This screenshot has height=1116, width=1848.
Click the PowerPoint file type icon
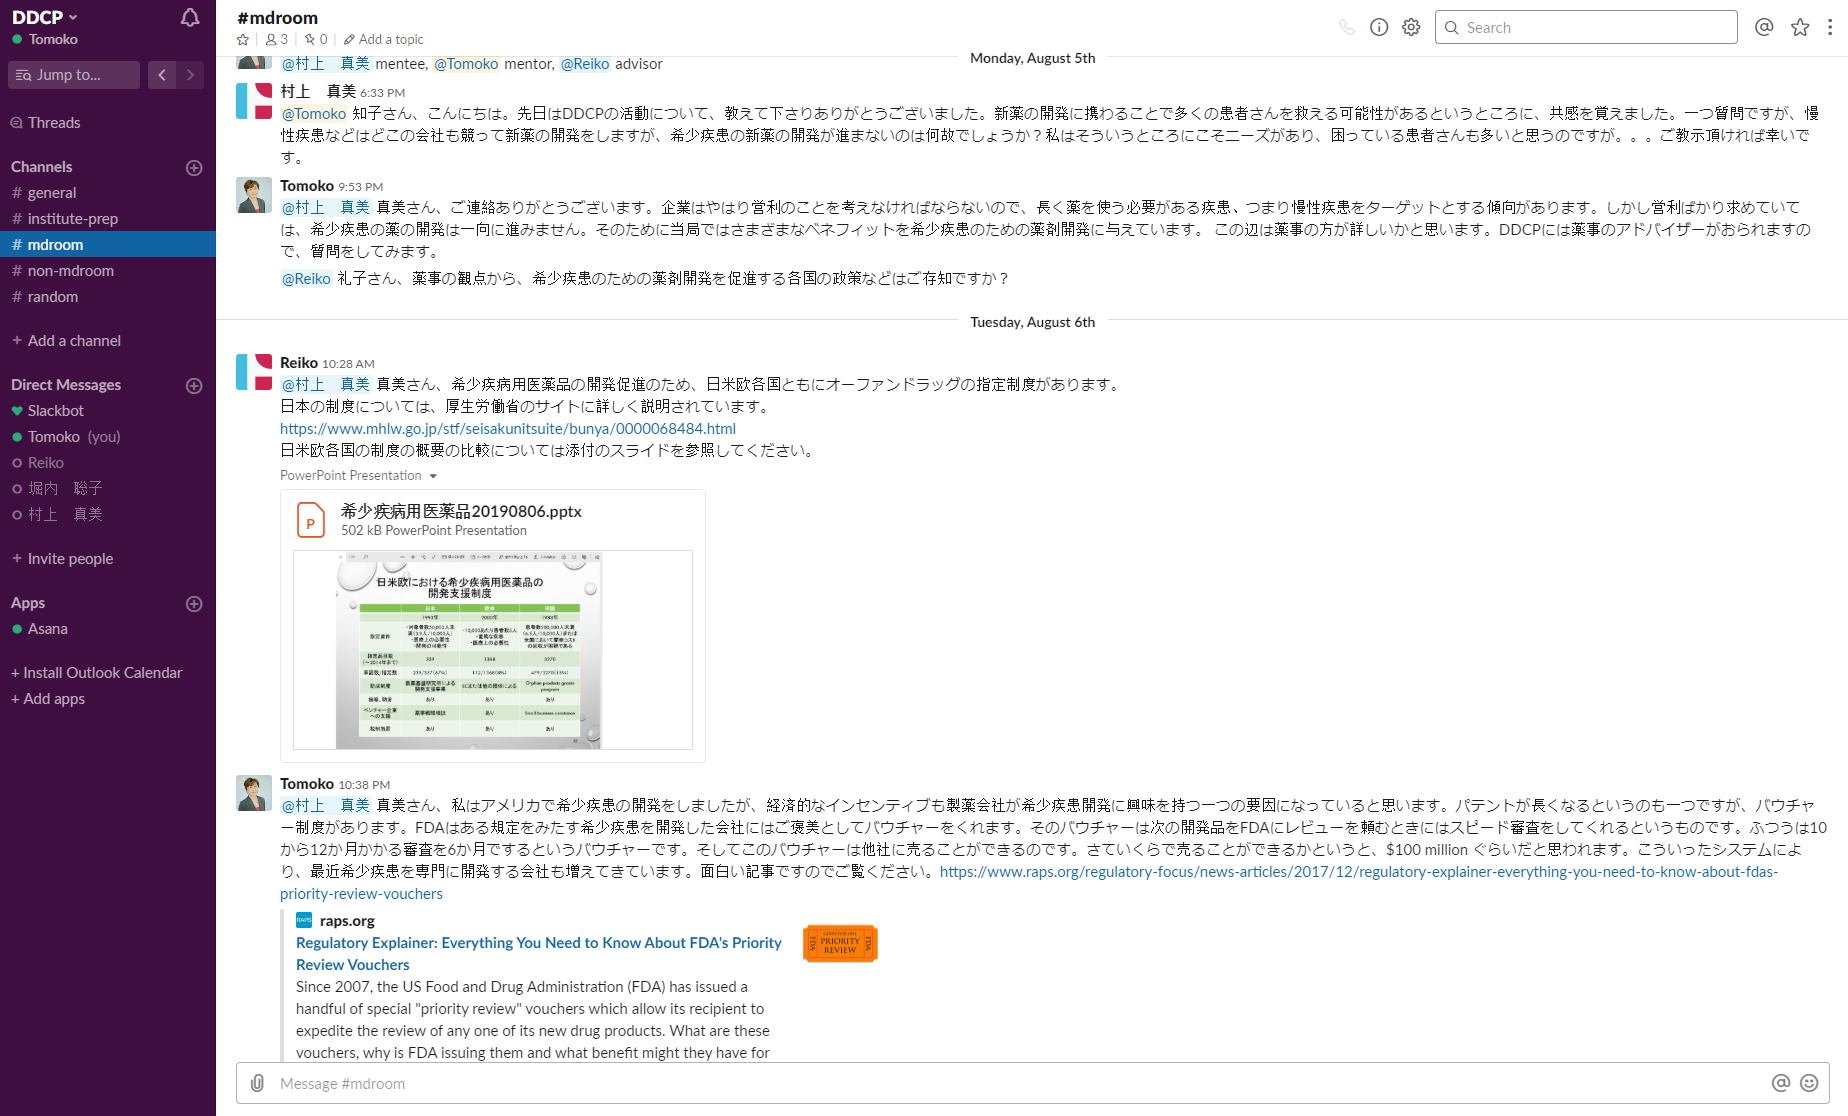311,520
